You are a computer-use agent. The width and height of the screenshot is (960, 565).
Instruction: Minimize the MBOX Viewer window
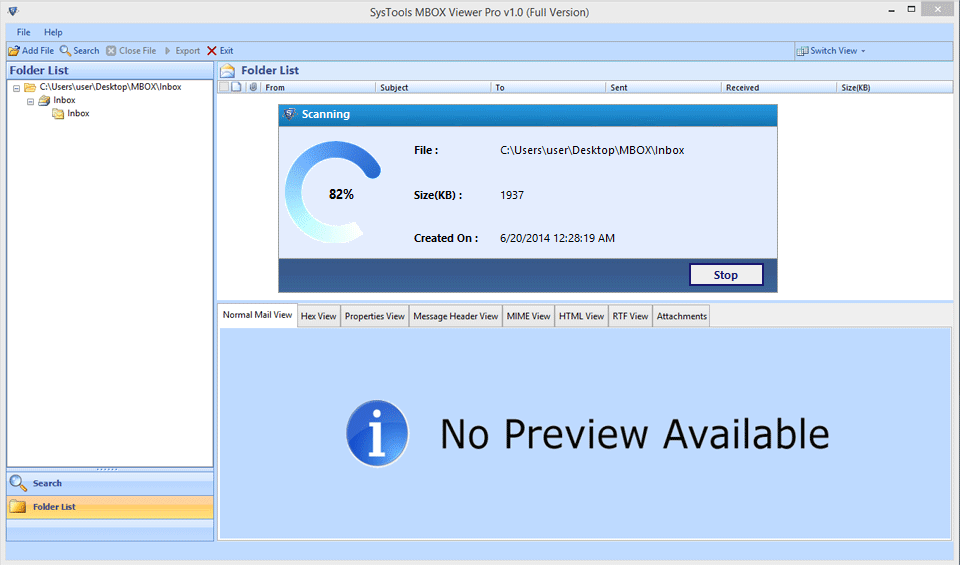891,10
